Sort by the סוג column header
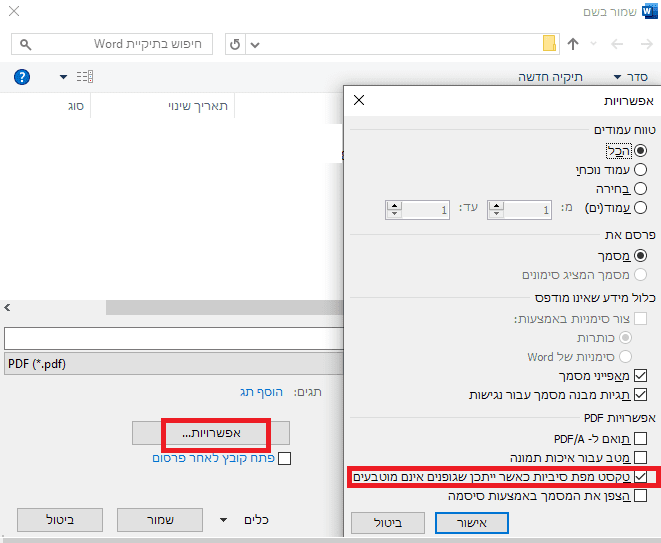This screenshot has height=543, width=661. [76, 106]
